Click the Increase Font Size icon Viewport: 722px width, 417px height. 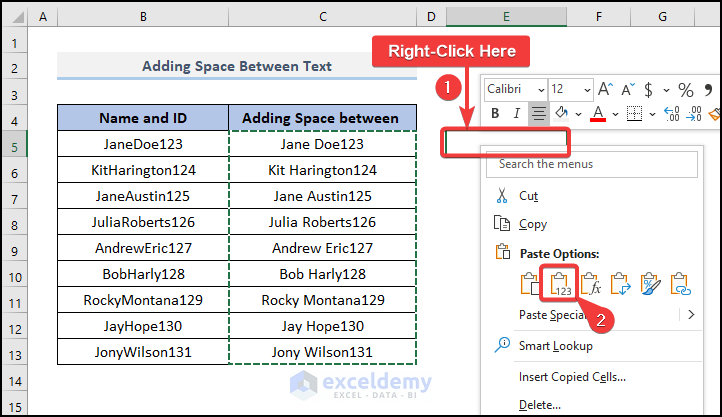pos(604,89)
